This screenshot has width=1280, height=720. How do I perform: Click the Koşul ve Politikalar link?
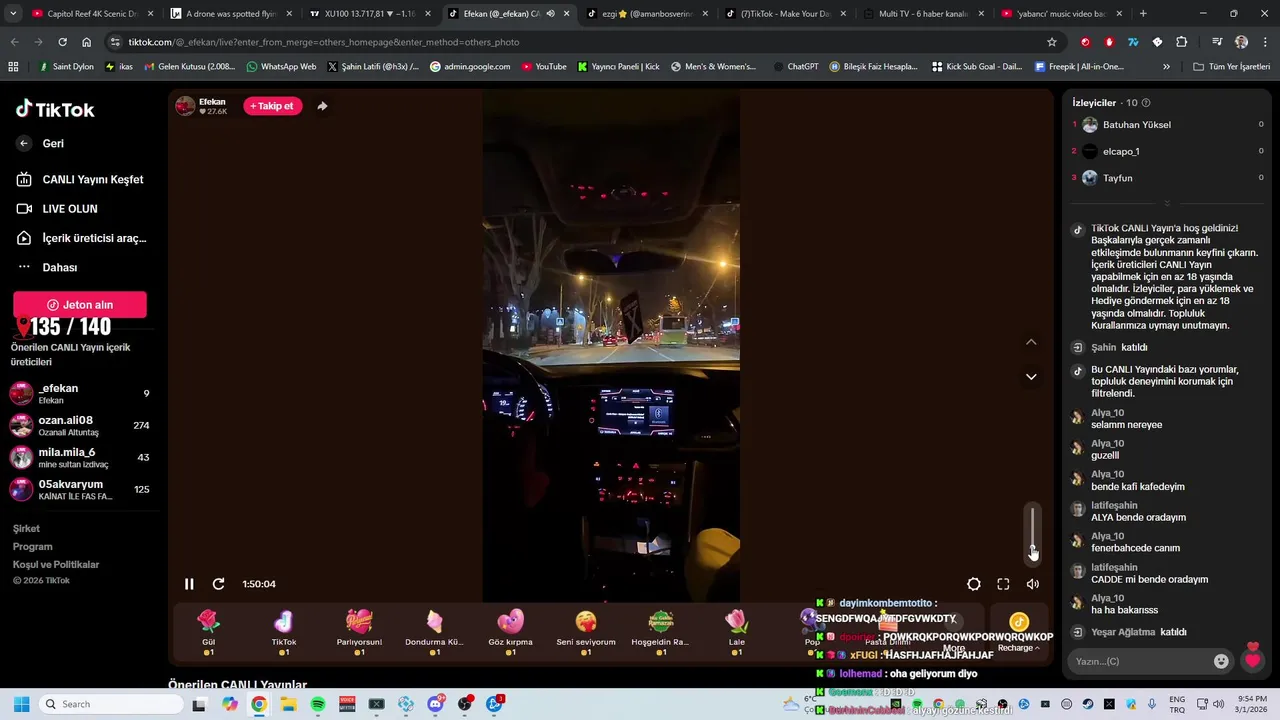(x=56, y=564)
